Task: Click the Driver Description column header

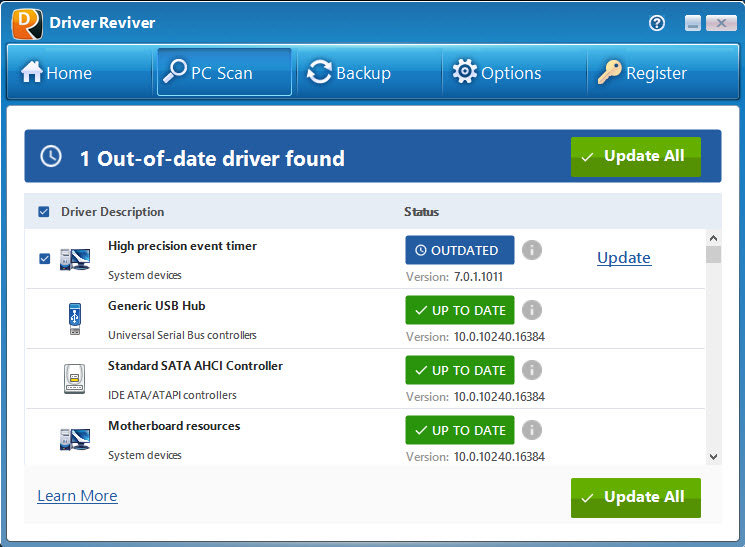Action: pyautogui.click(x=113, y=212)
